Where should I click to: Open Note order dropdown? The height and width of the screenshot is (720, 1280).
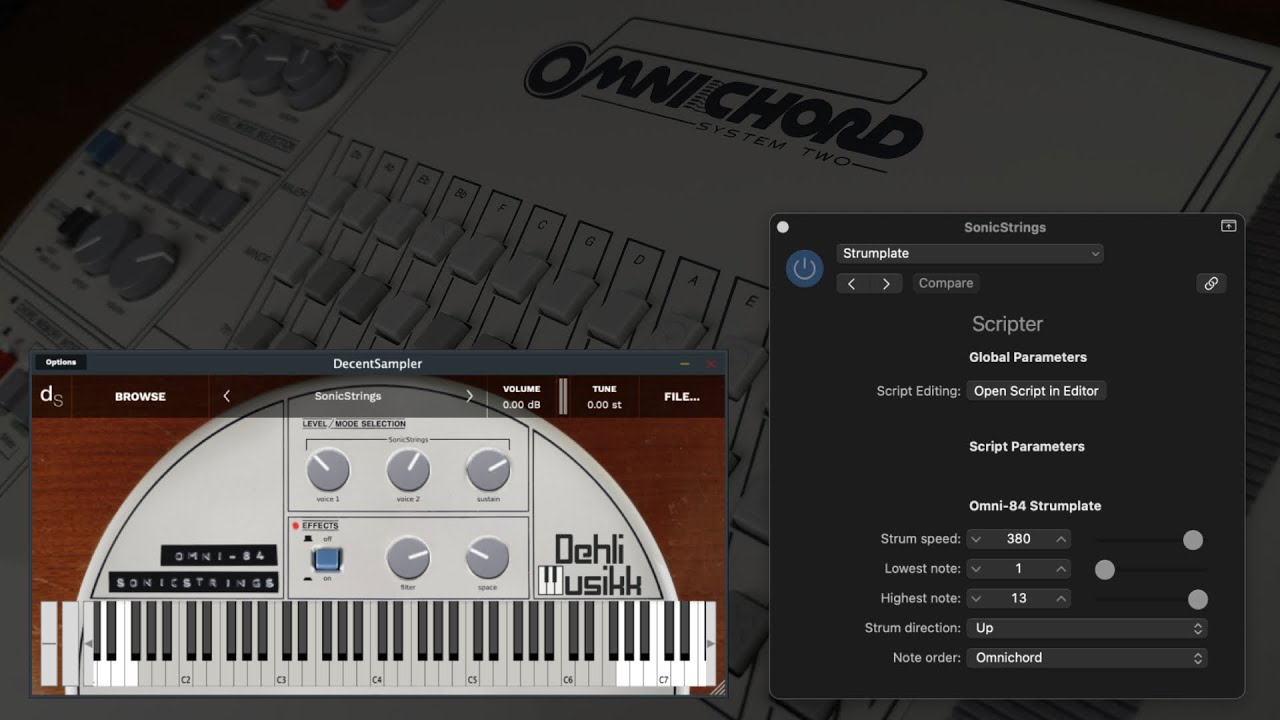click(x=1087, y=658)
